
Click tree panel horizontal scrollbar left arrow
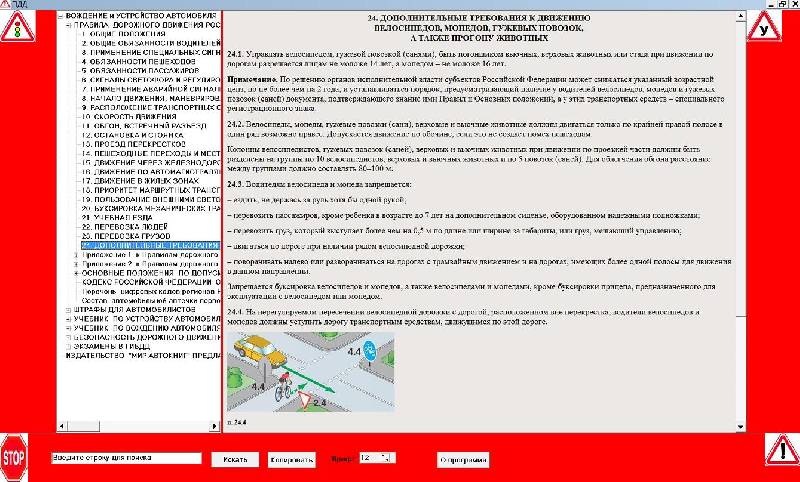(x=62, y=426)
